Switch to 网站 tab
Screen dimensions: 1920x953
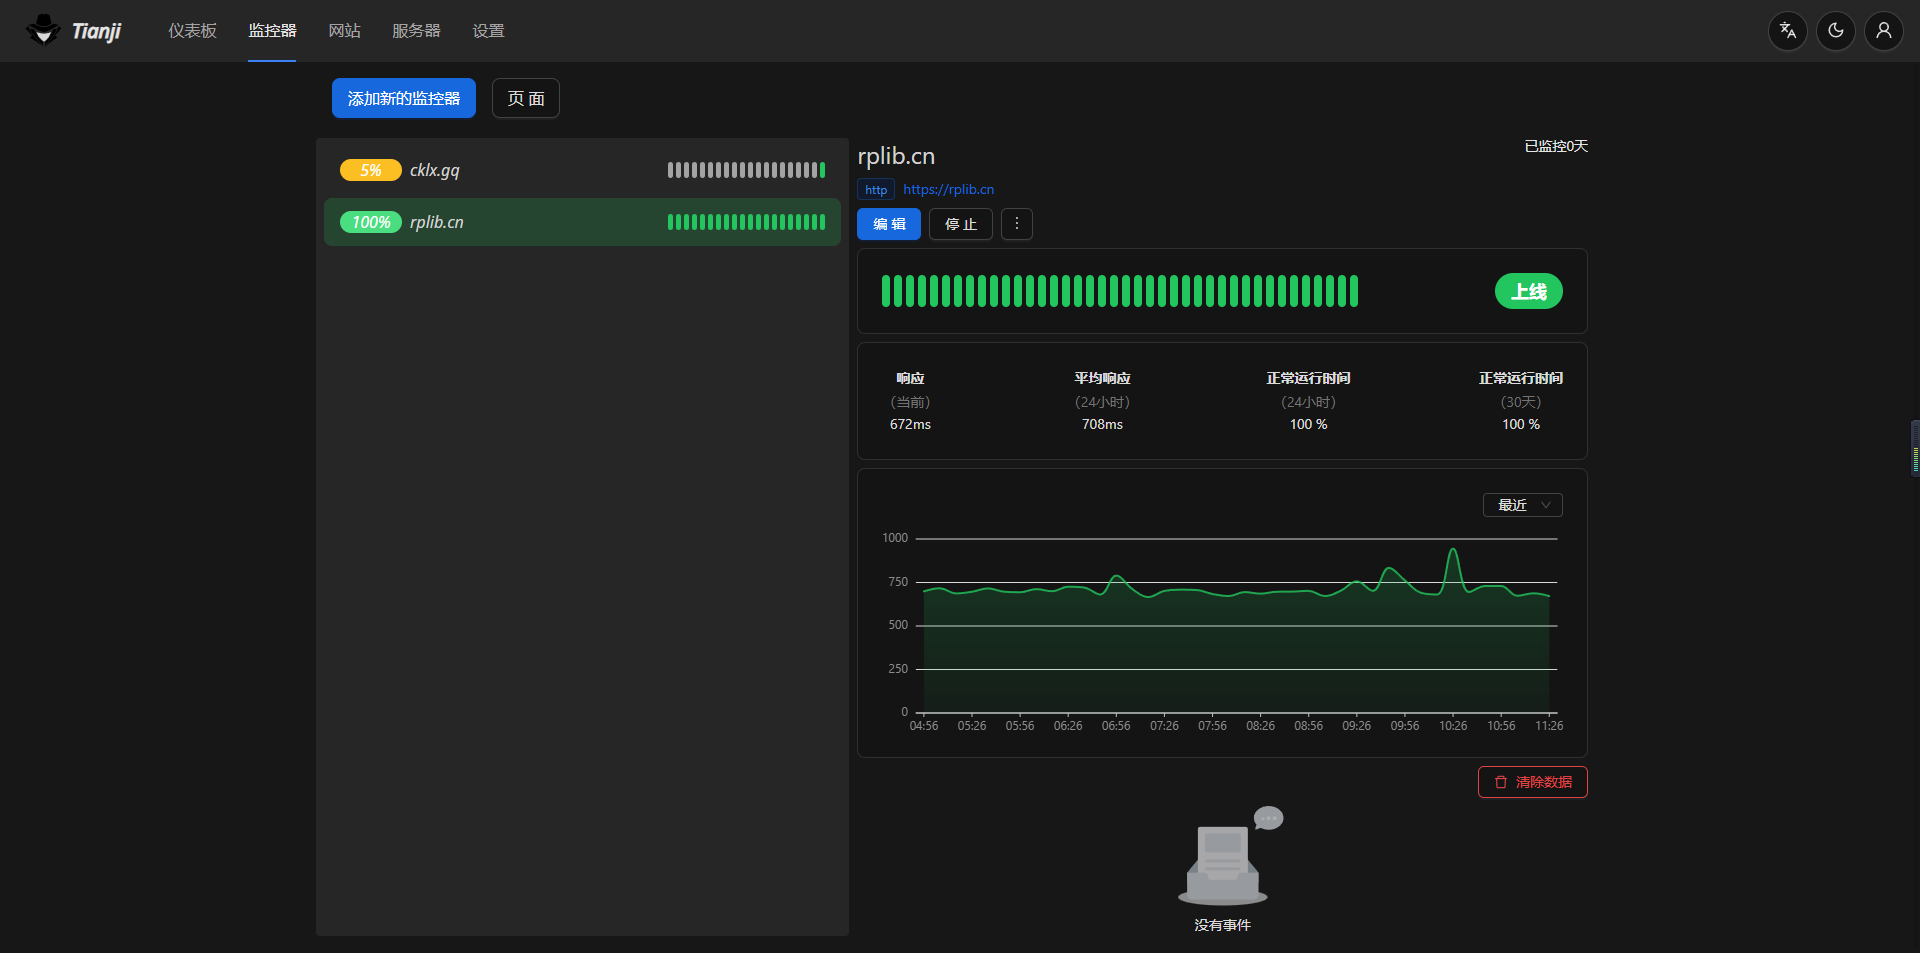[x=344, y=31]
